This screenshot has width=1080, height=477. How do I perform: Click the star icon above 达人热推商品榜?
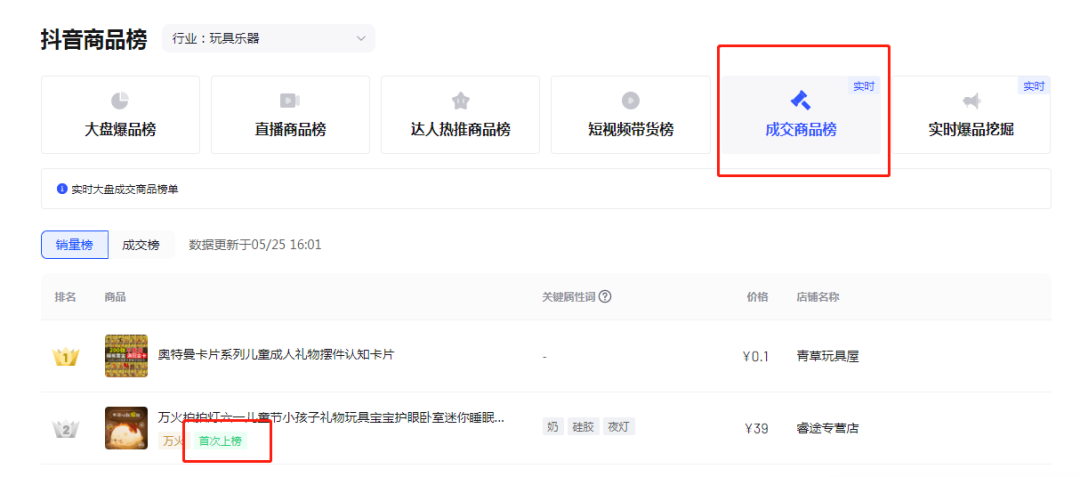pos(460,100)
